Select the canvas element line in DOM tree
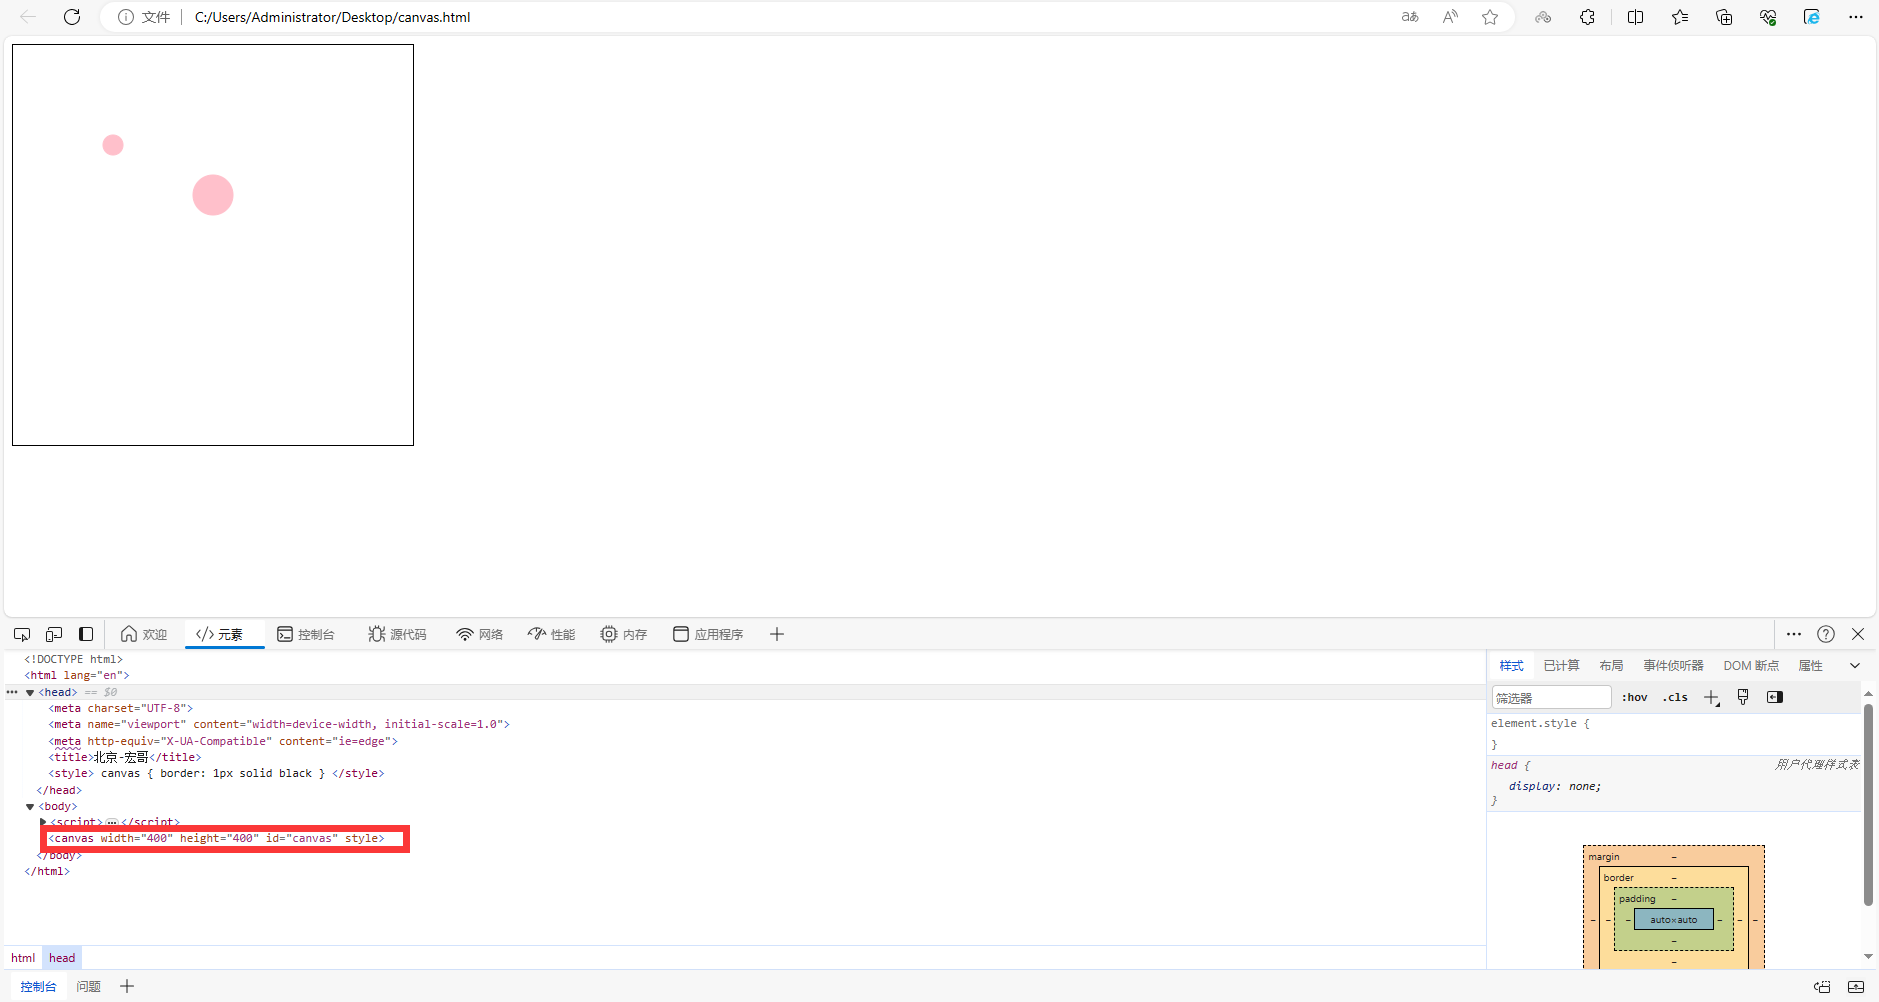The width and height of the screenshot is (1879, 1002). pyautogui.click(x=216, y=838)
